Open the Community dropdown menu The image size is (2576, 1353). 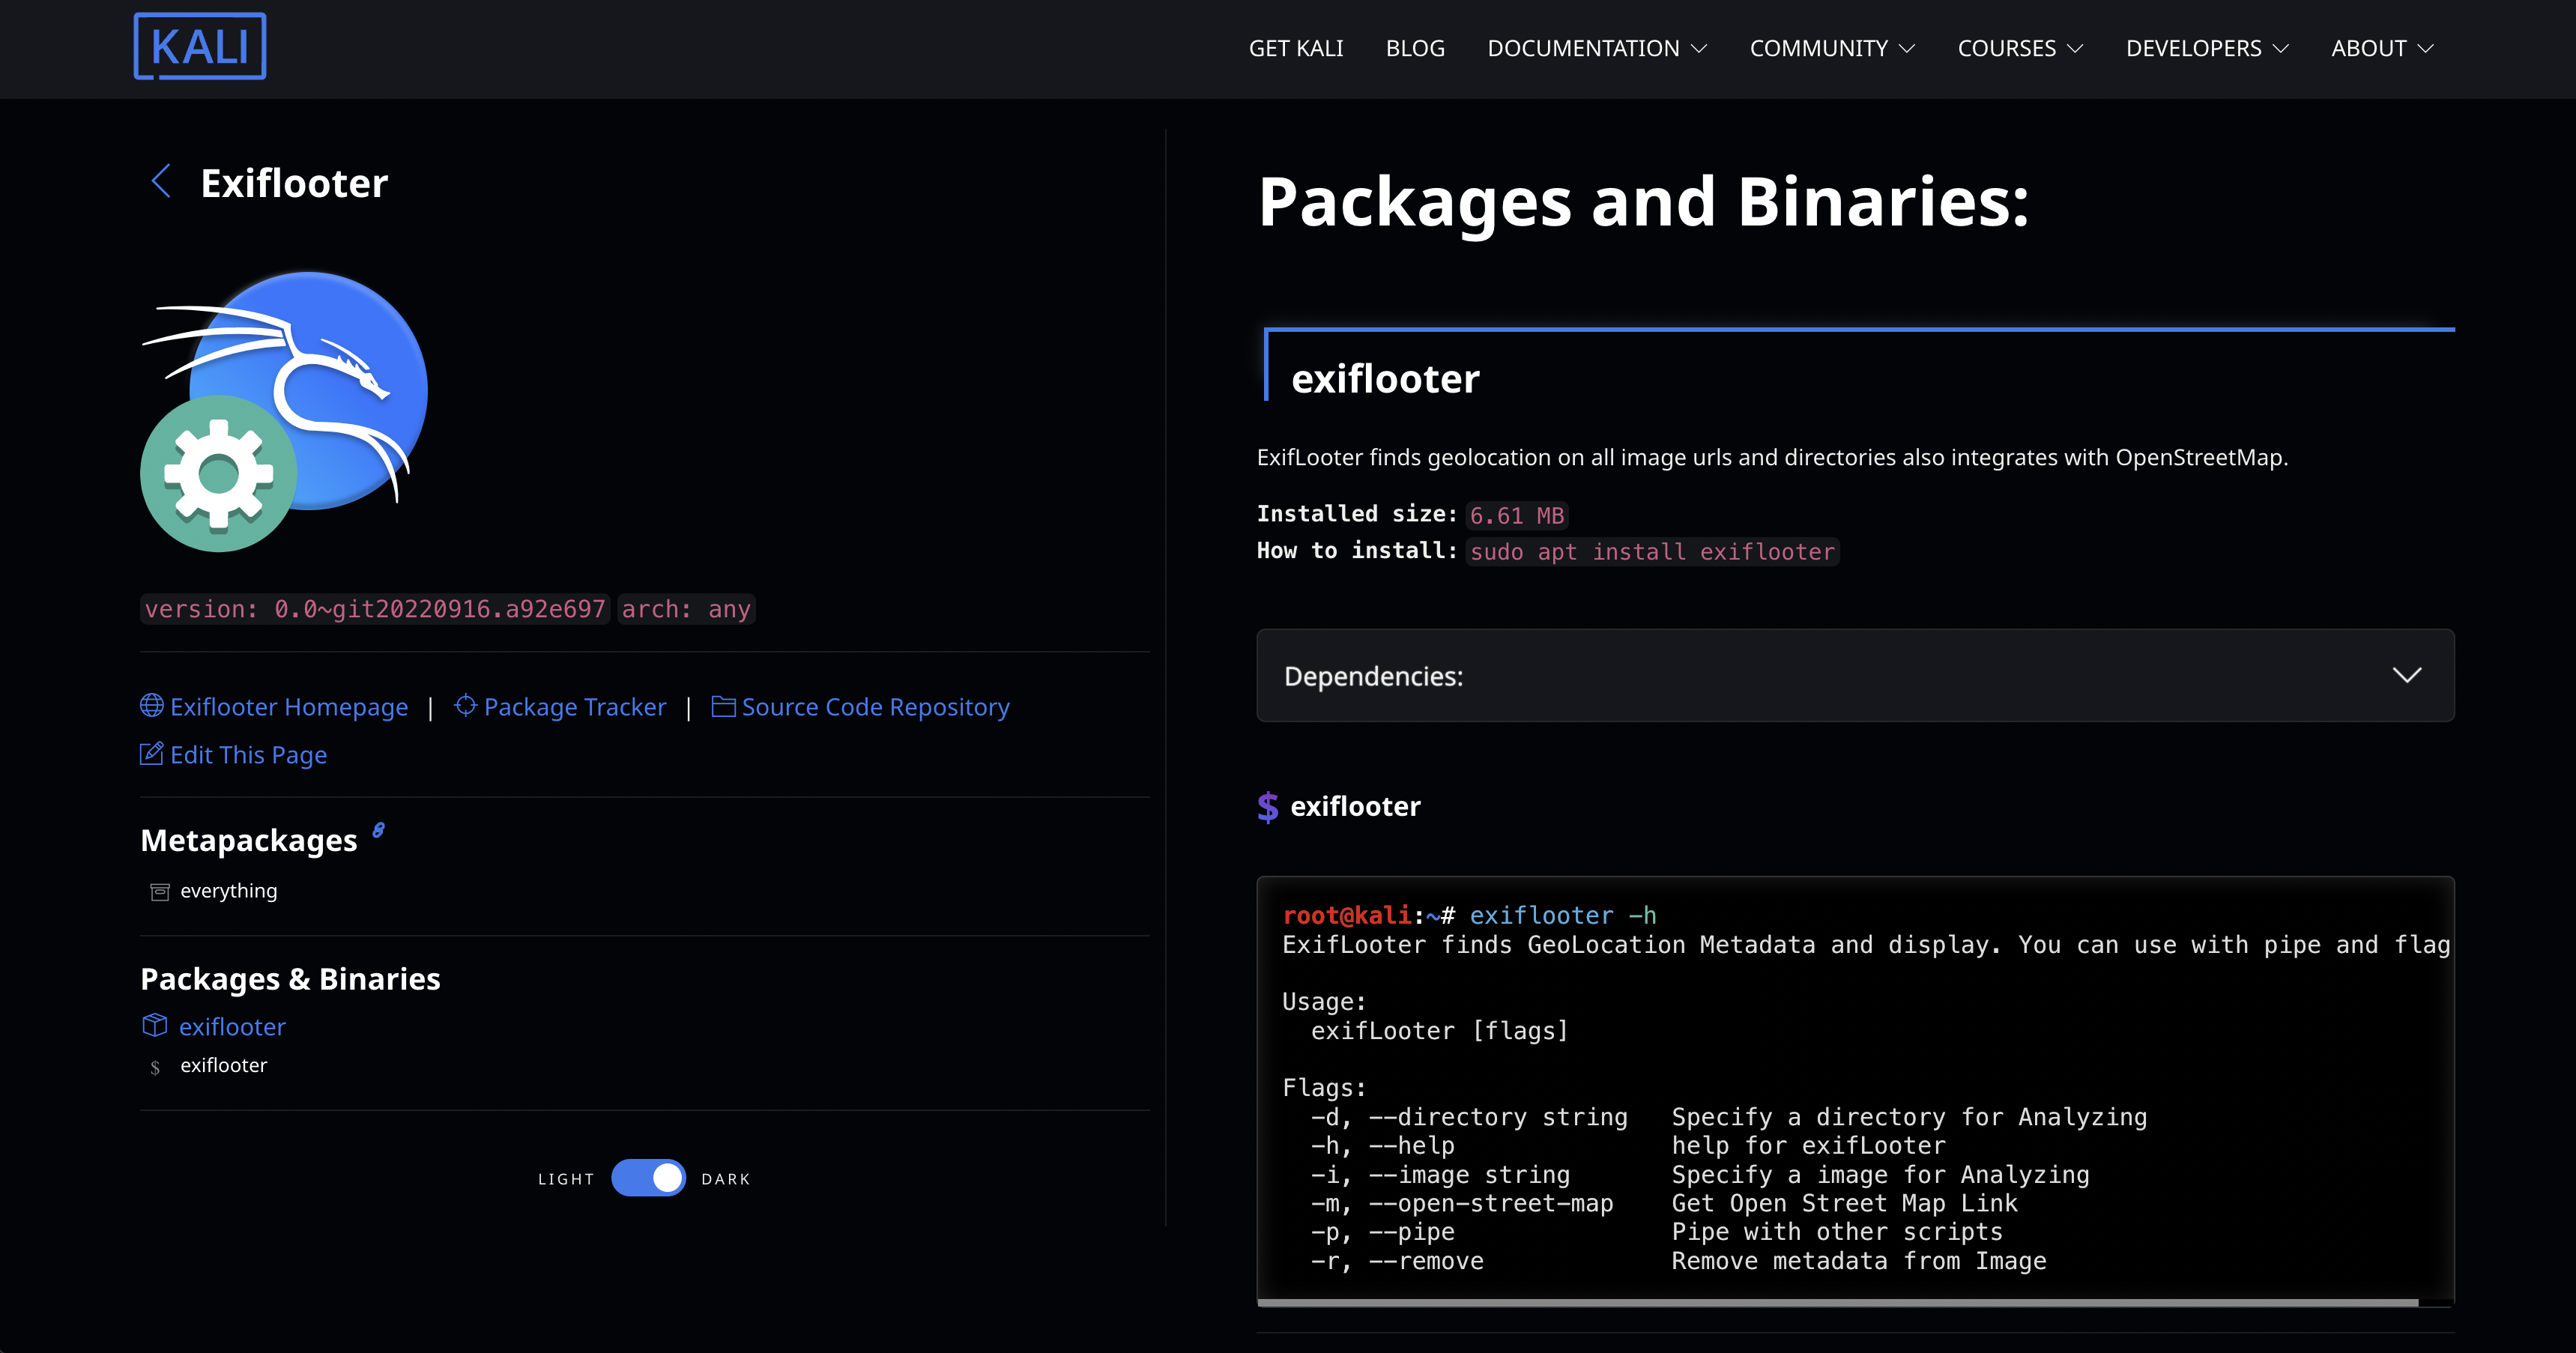point(1832,48)
